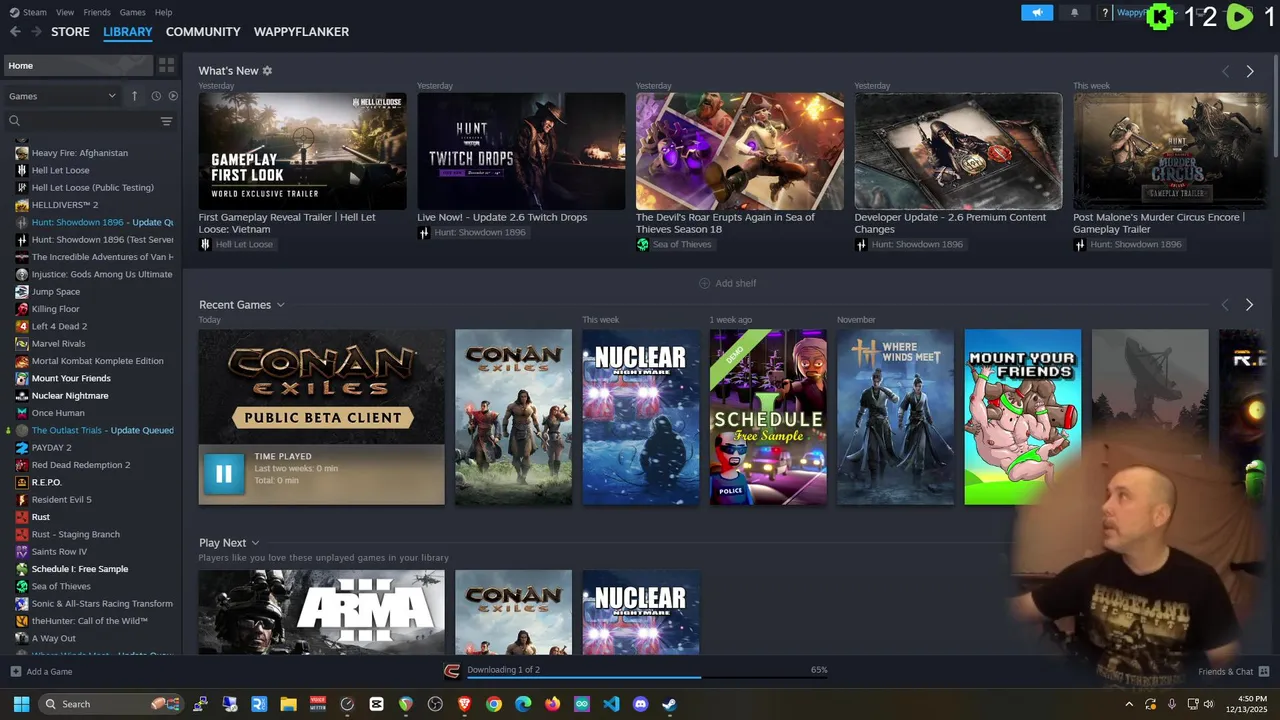The image size is (1280, 720).
Task: Pause Conan Exiles download button
Action: 223,474
